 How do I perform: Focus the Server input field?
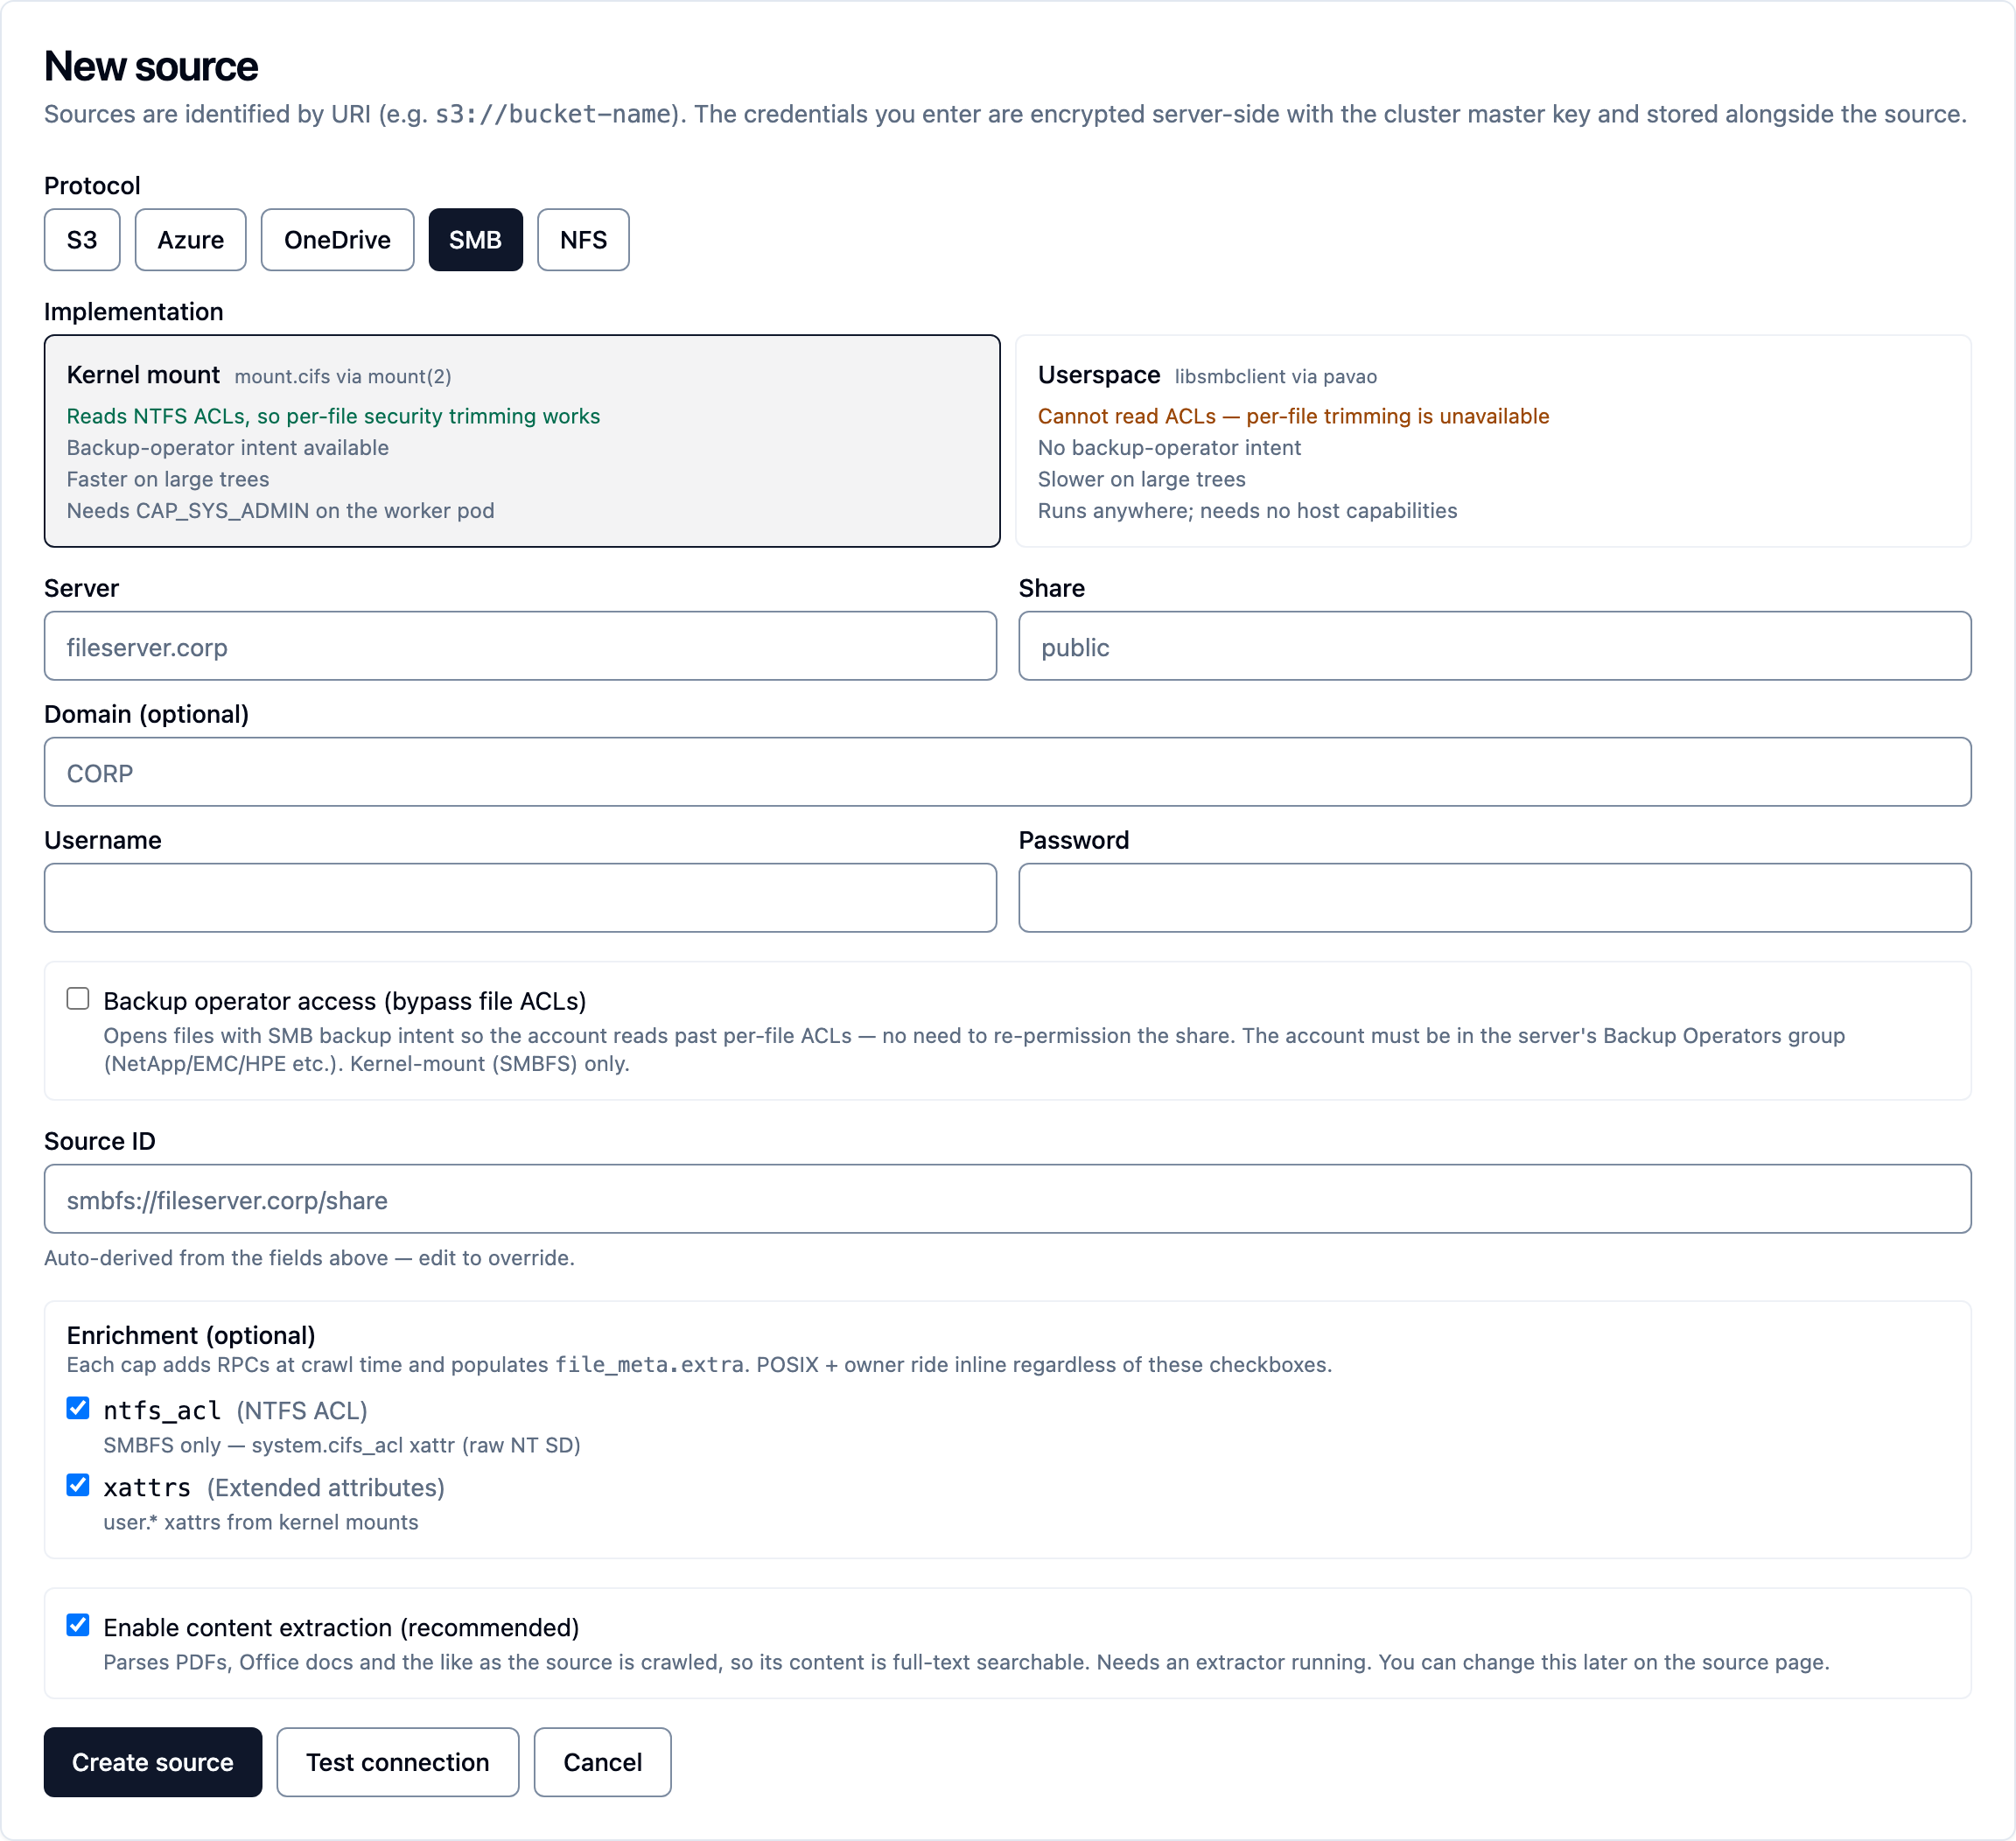coord(520,647)
